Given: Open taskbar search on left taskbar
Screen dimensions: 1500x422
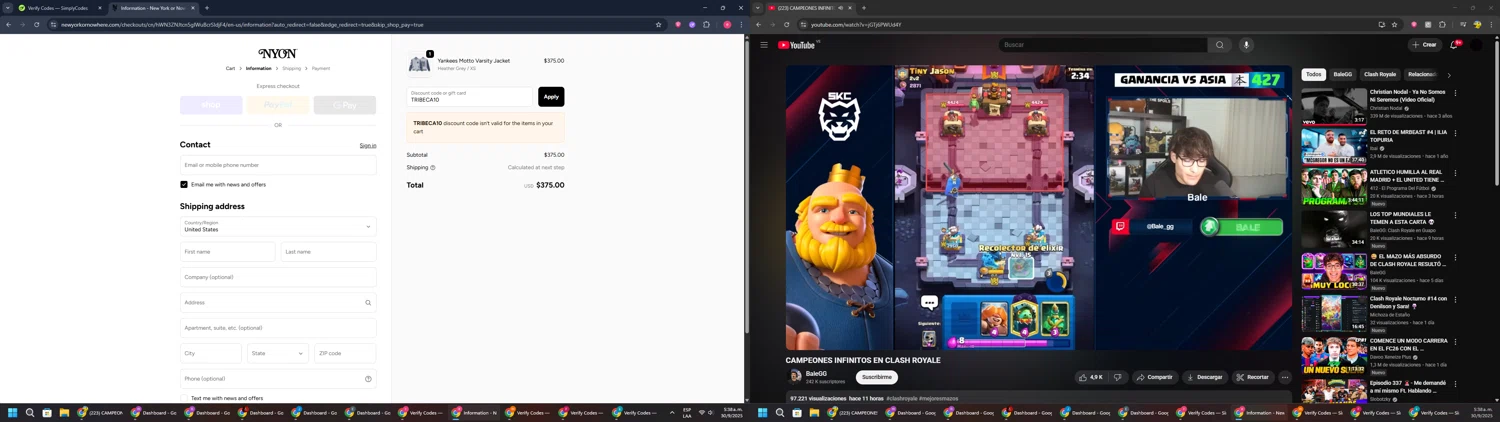Looking at the screenshot, I should [30, 412].
